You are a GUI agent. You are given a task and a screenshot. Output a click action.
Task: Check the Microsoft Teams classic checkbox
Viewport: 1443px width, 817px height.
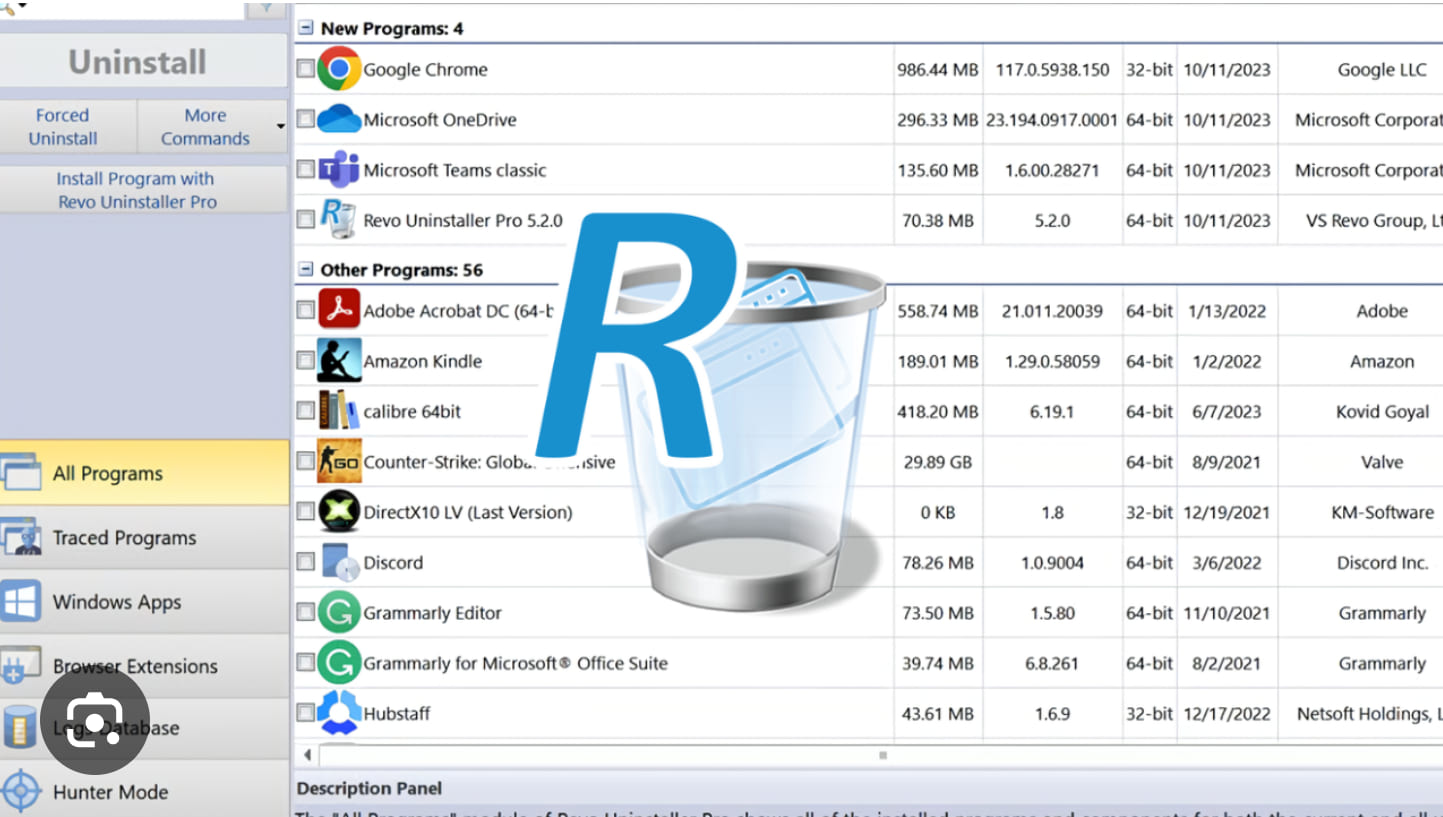(x=305, y=170)
